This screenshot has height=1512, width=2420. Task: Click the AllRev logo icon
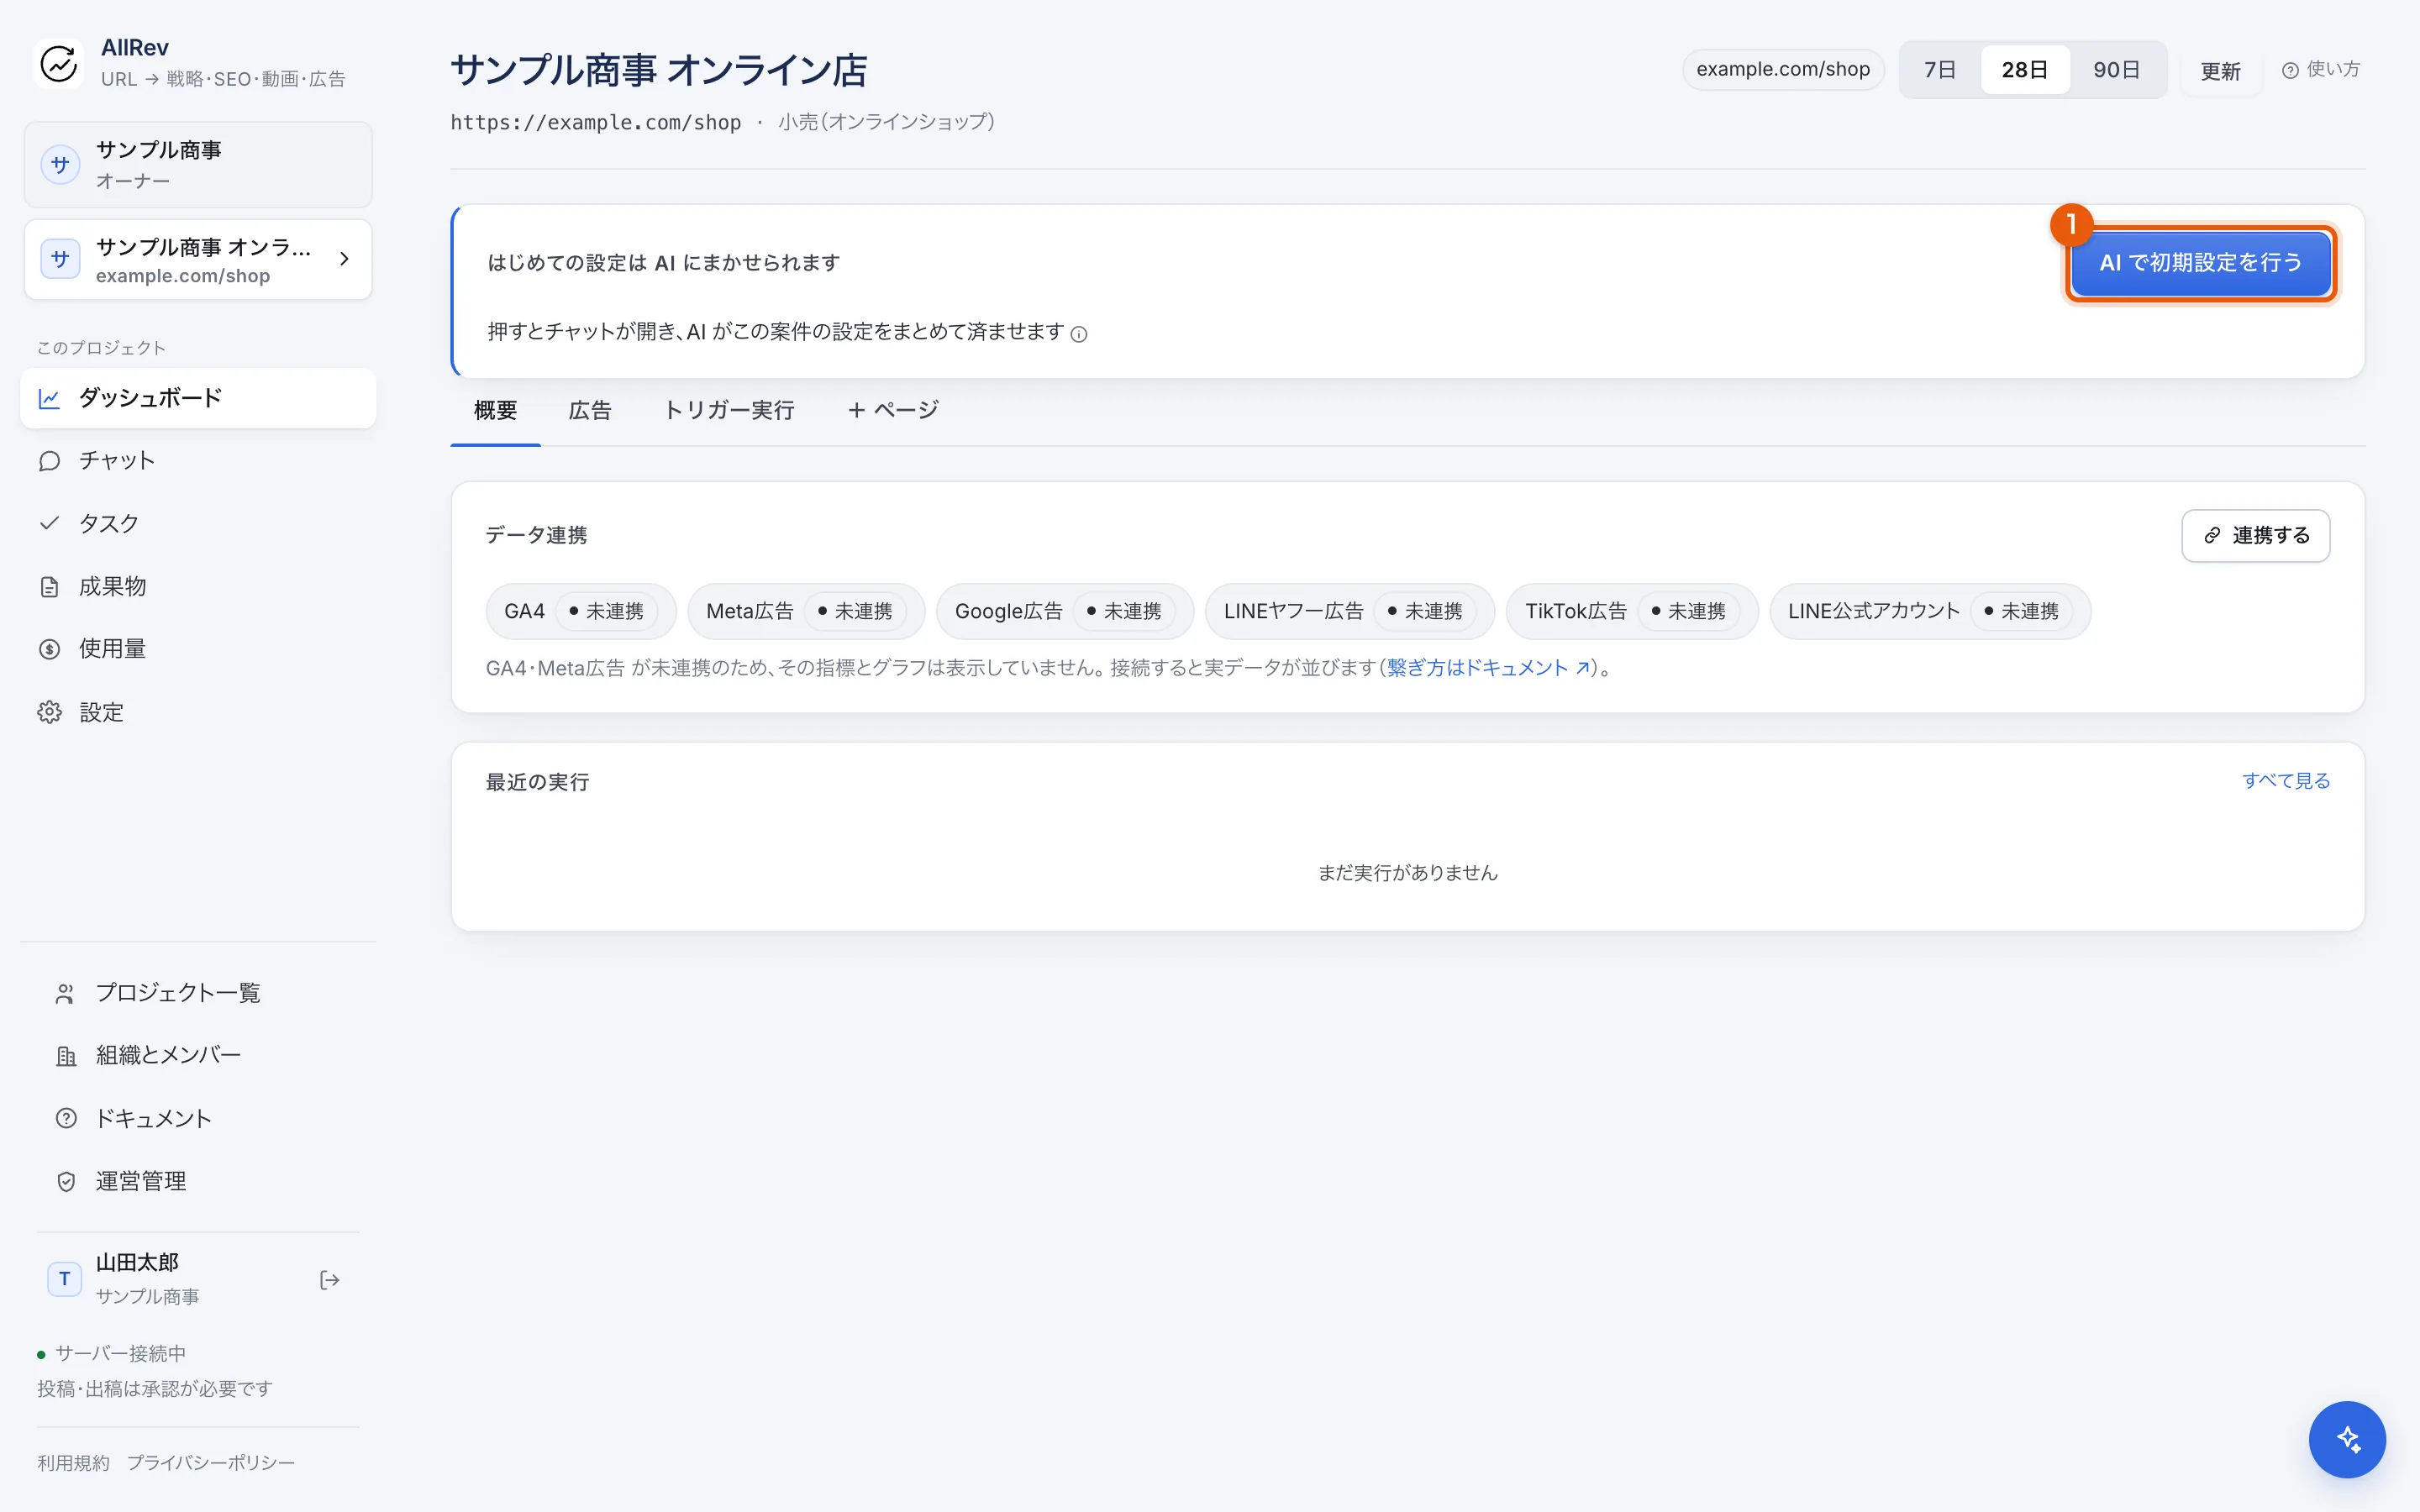(59, 63)
